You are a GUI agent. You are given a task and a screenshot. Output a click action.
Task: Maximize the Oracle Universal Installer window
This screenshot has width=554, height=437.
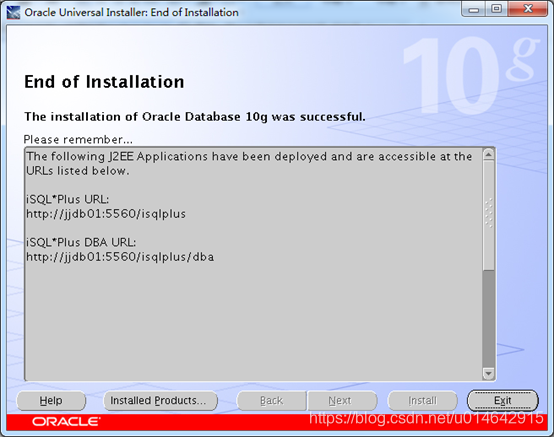click(x=496, y=9)
